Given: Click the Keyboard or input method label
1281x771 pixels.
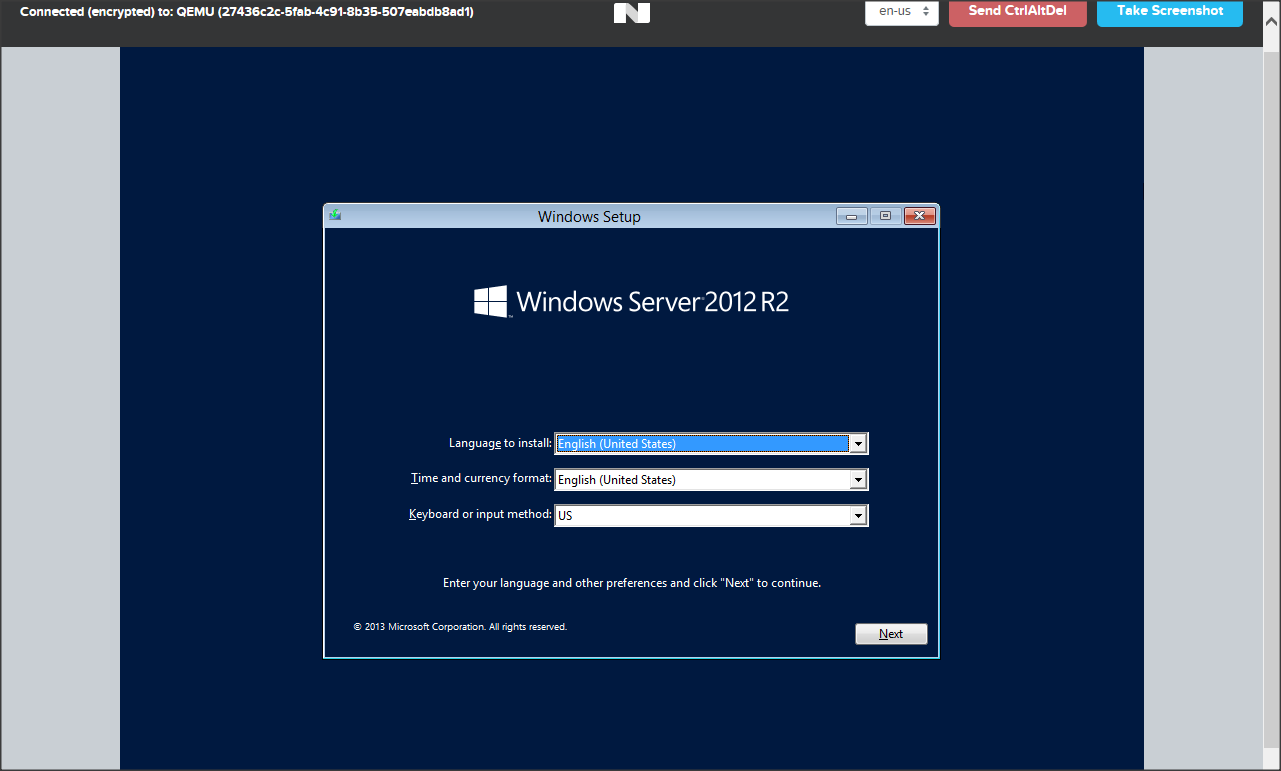Looking at the screenshot, I should click(480, 515).
